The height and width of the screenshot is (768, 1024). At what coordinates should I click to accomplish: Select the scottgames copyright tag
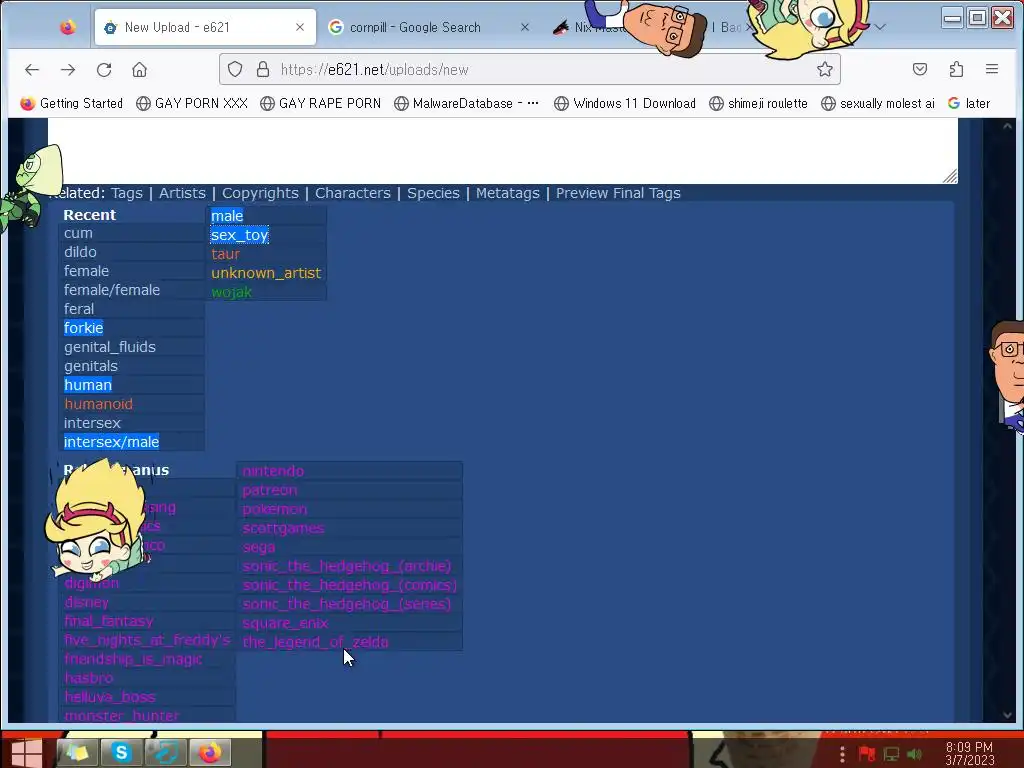pos(283,528)
